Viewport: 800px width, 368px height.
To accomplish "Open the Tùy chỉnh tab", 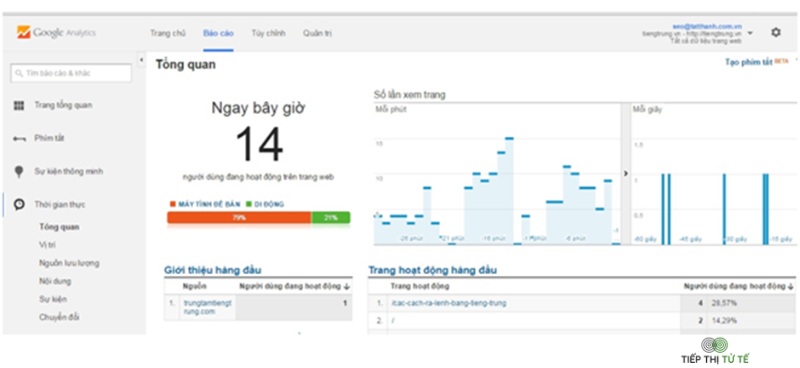I will pyautogui.click(x=268, y=33).
